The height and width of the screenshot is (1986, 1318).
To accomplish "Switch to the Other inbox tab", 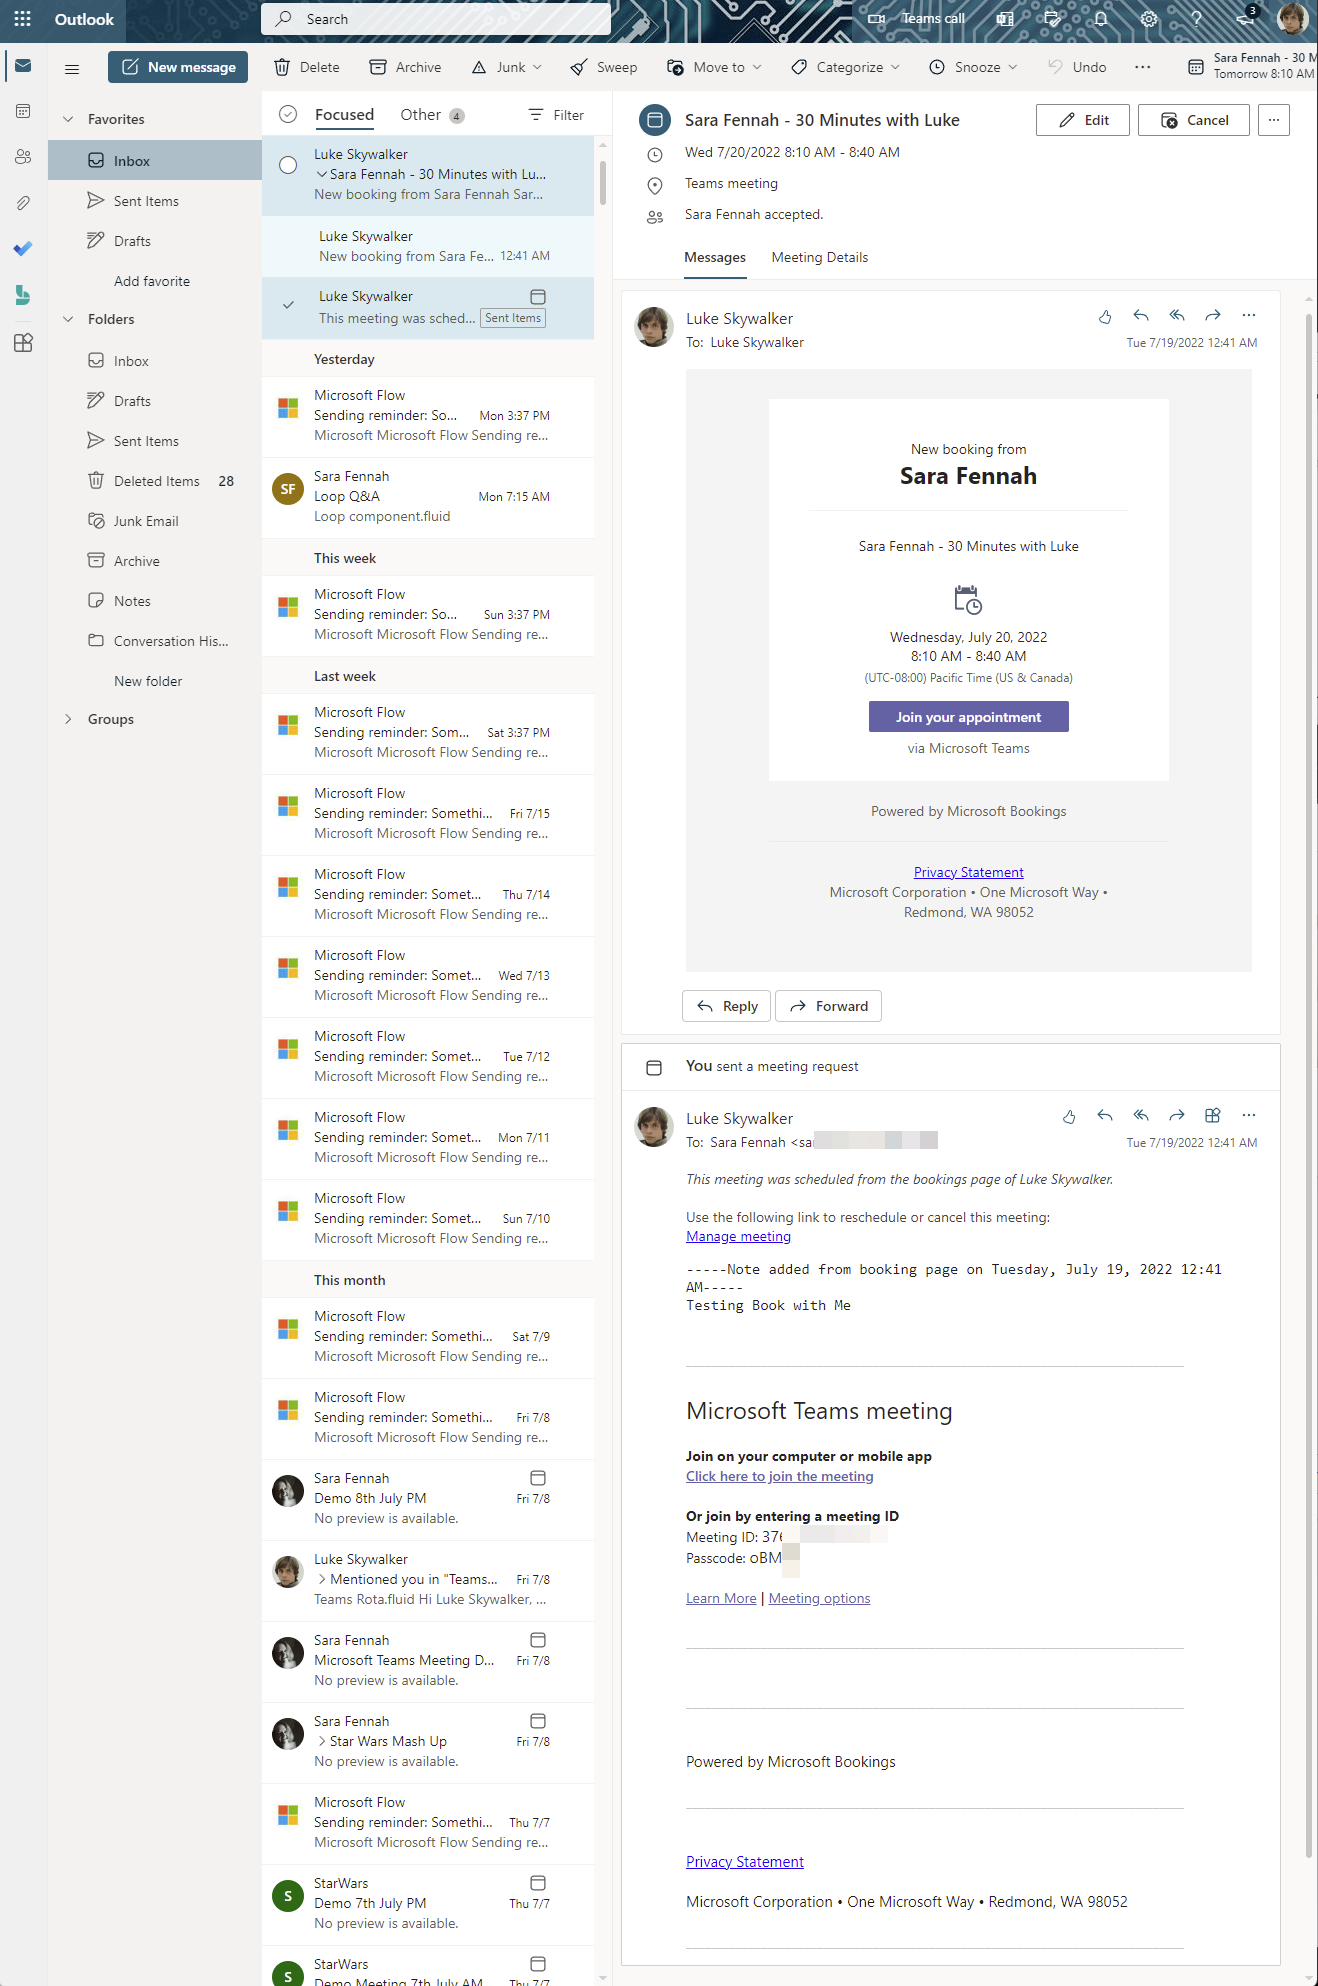I will point(420,115).
